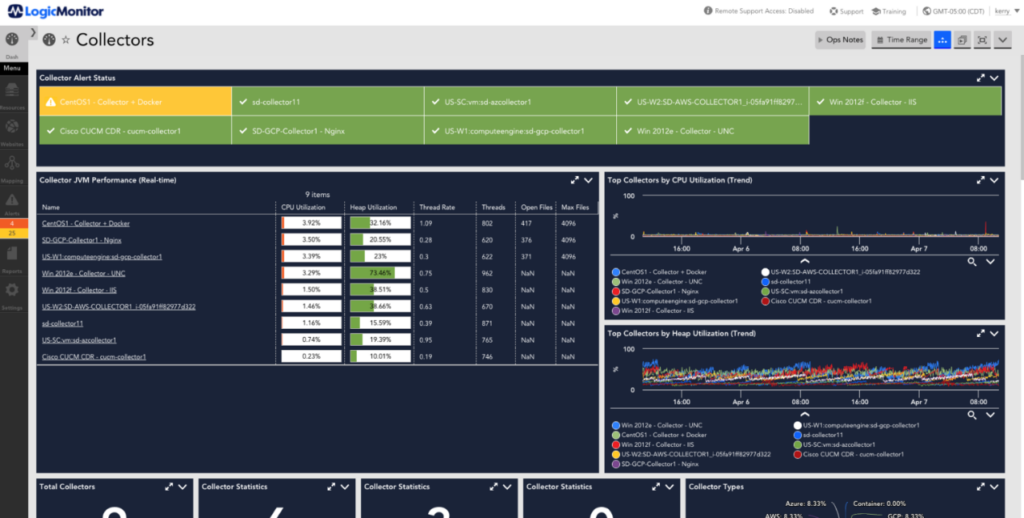Favorite the Collectors dashboard with star
1024x518 pixels.
point(65,40)
